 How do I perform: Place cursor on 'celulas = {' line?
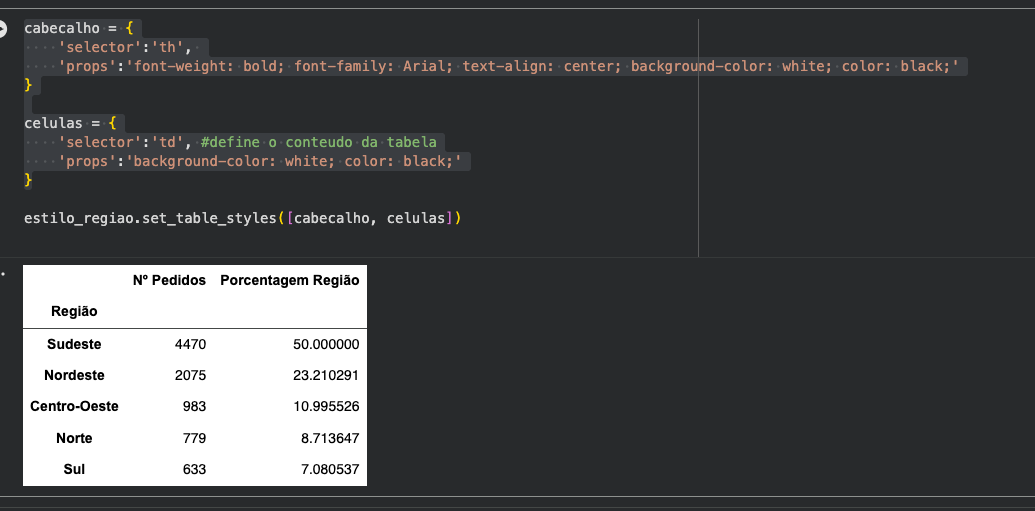(x=71, y=123)
